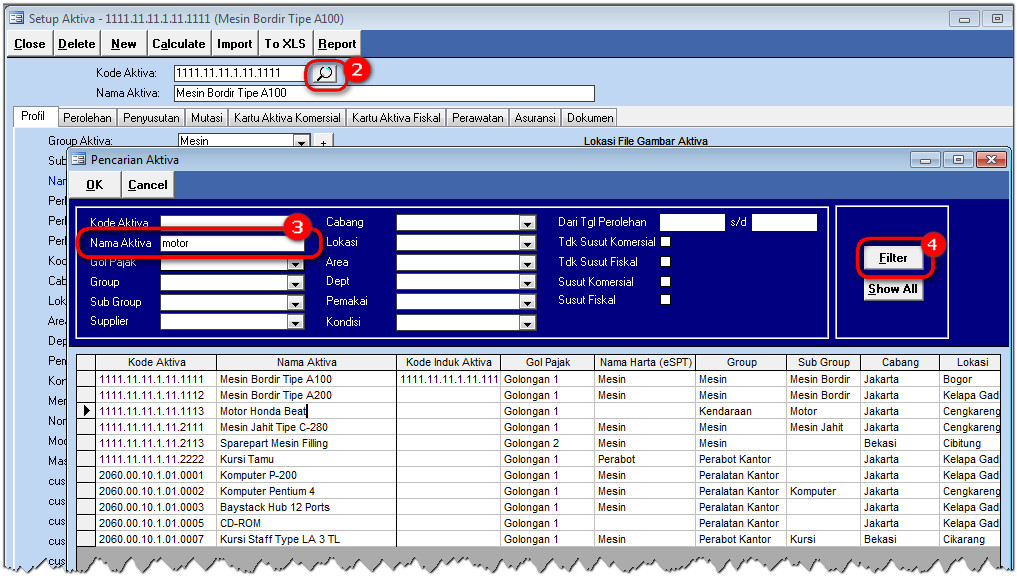The image size is (1017, 582).
Task: Switch to the Penyusutan tab
Action: click(x=150, y=118)
